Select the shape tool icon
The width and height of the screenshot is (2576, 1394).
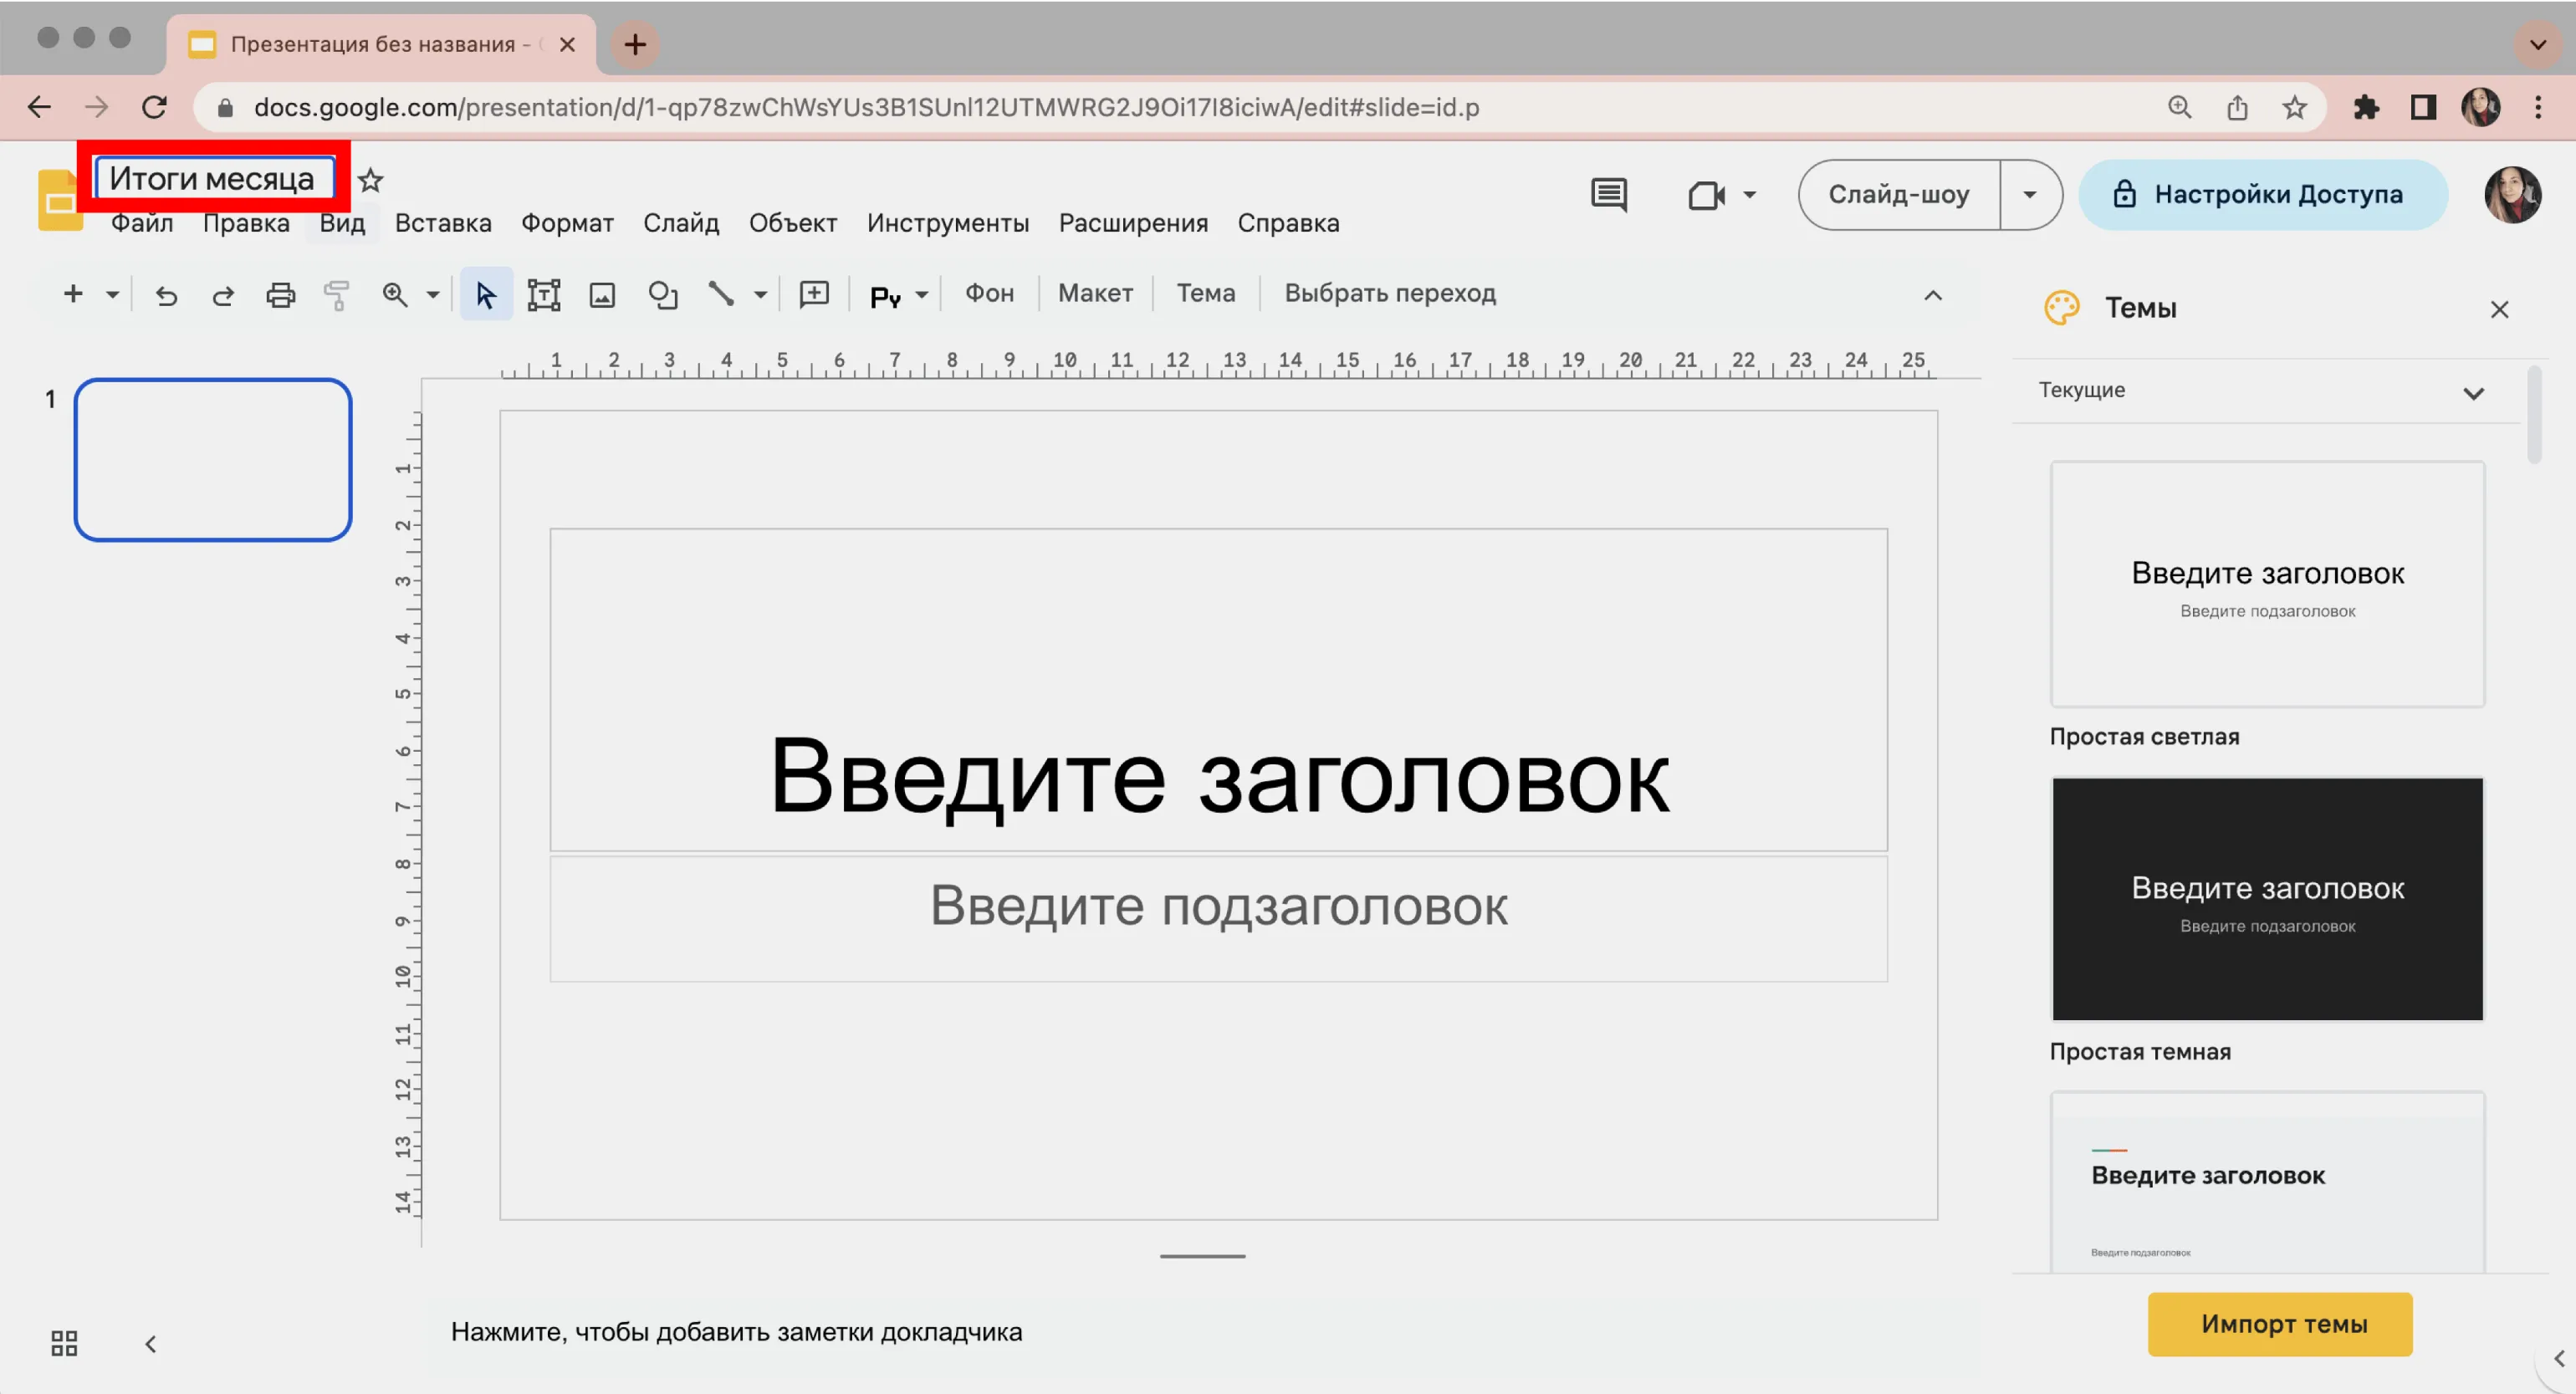[x=662, y=295]
